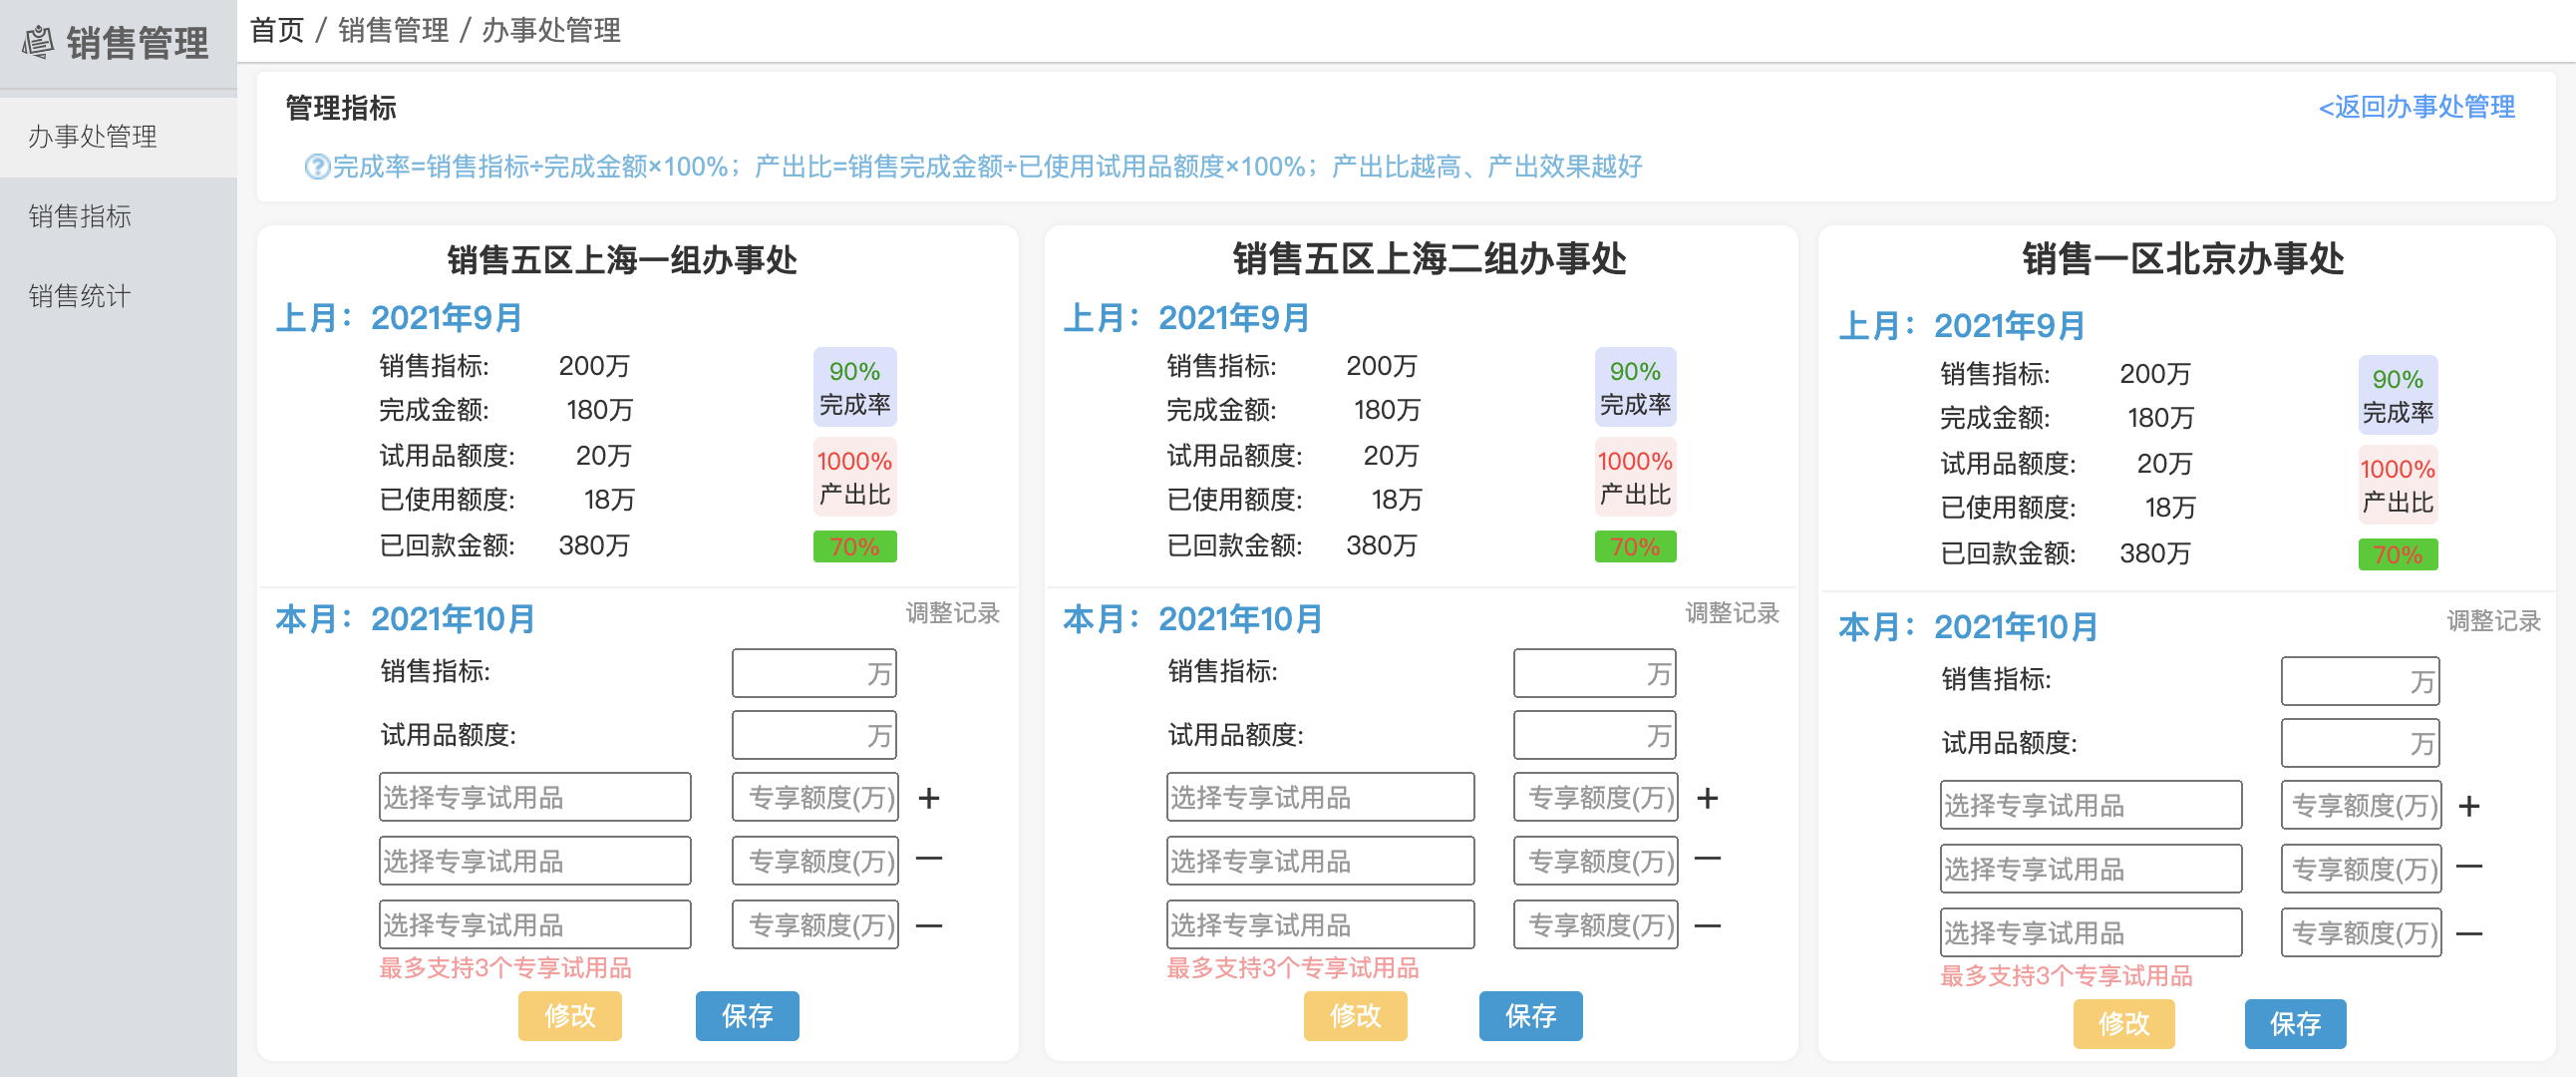2576x1077 pixels.
Task: Add a trial product row in 上海一组办事处
Action: (929, 798)
